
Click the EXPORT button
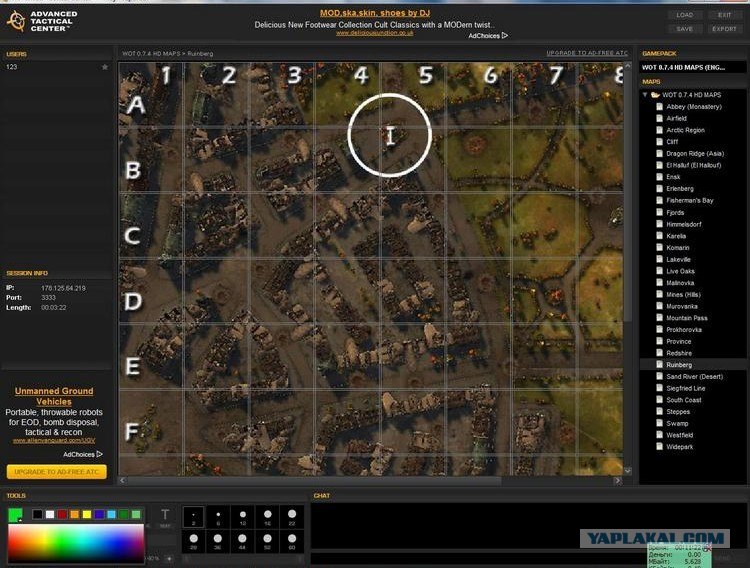pos(724,29)
